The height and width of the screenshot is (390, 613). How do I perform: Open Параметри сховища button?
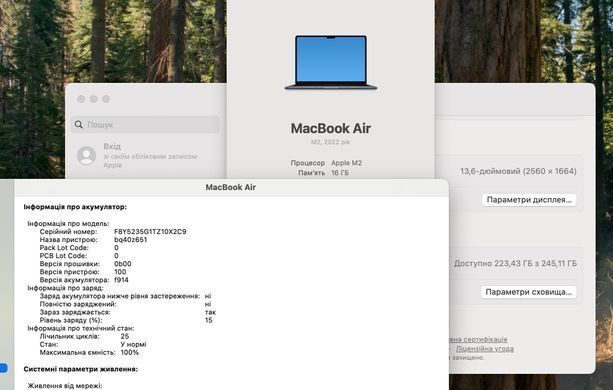point(529,292)
